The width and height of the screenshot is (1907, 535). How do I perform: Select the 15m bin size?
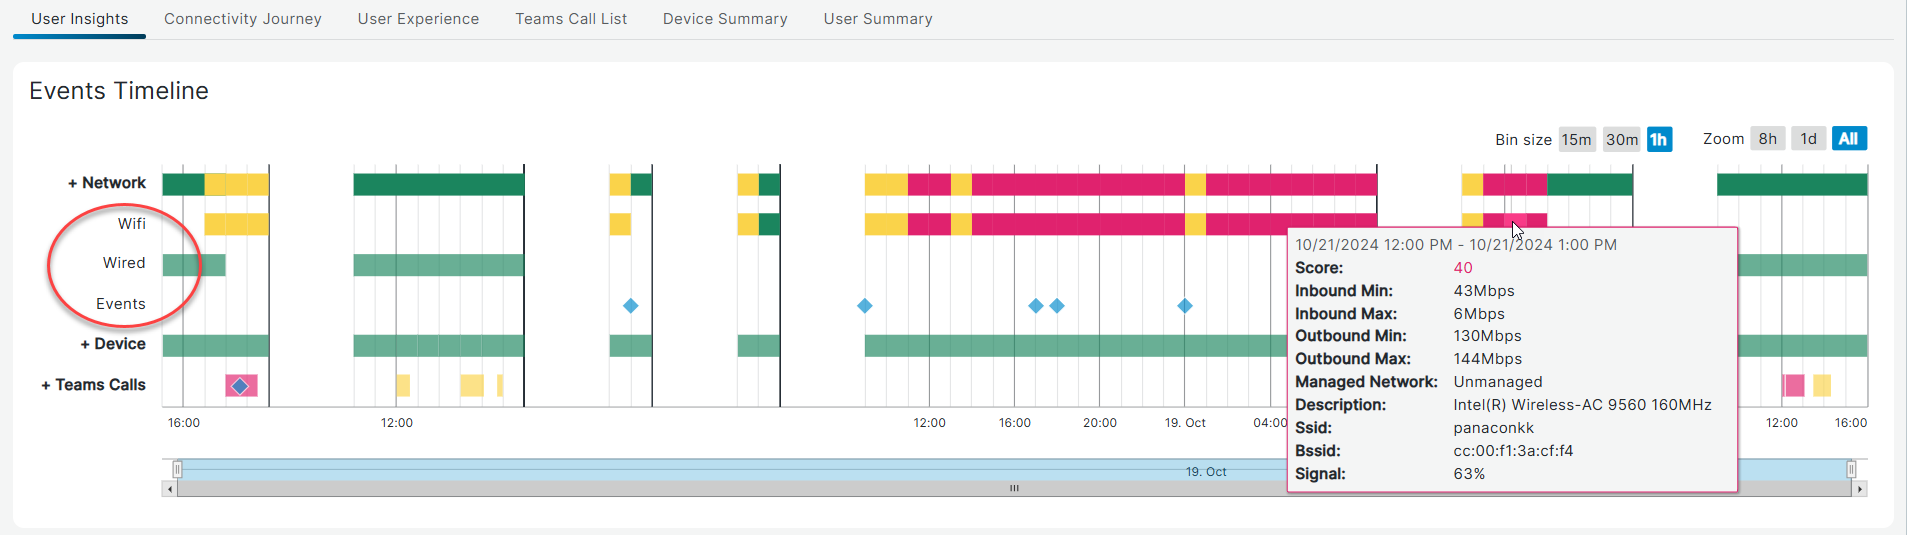click(1576, 140)
